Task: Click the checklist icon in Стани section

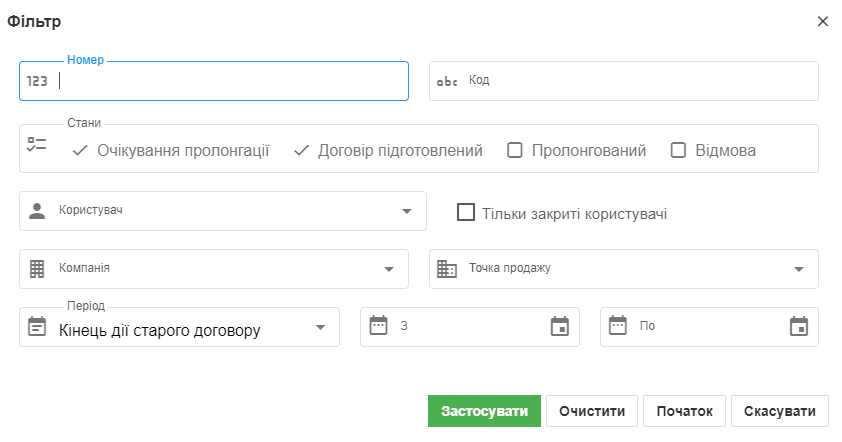Action: [37, 144]
